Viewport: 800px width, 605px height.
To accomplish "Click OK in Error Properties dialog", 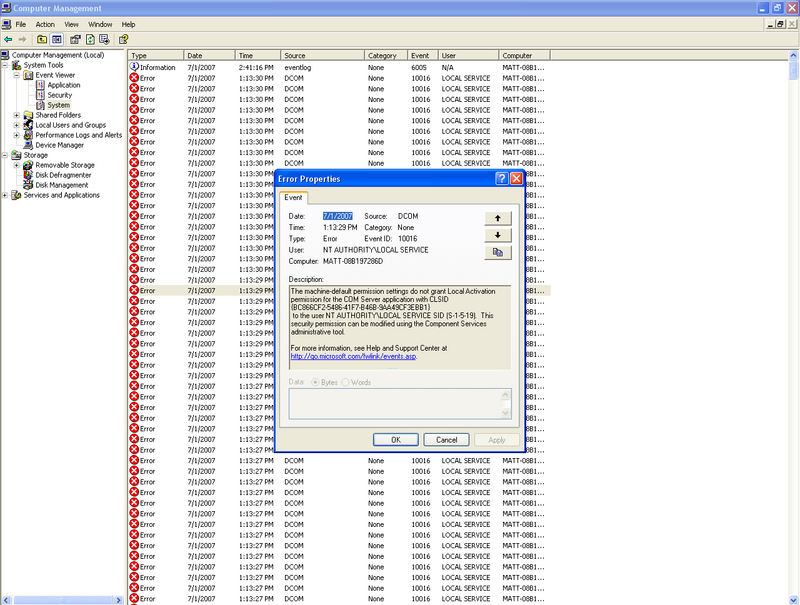I will (395, 440).
